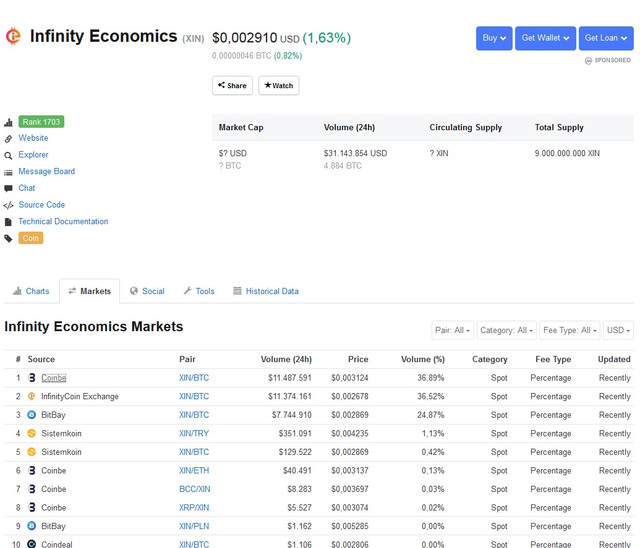
Task: Open the Buy dropdown
Action: (494, 38)
